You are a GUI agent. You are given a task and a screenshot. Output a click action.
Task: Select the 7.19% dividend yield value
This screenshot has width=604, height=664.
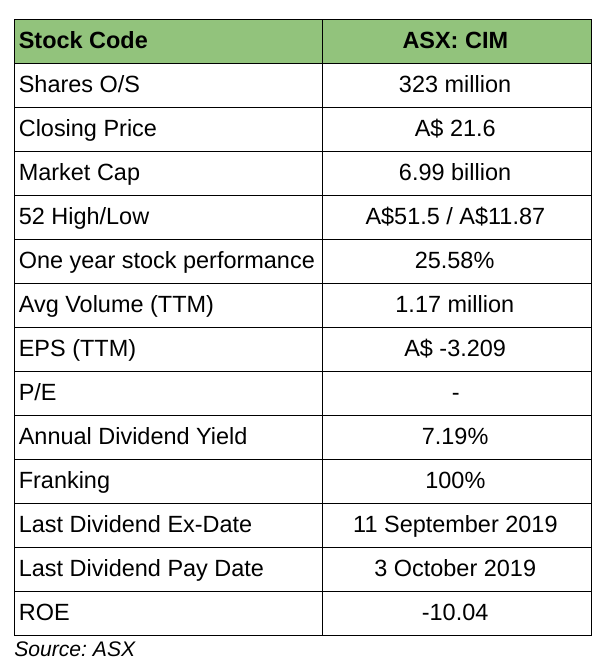pos(455,437)
